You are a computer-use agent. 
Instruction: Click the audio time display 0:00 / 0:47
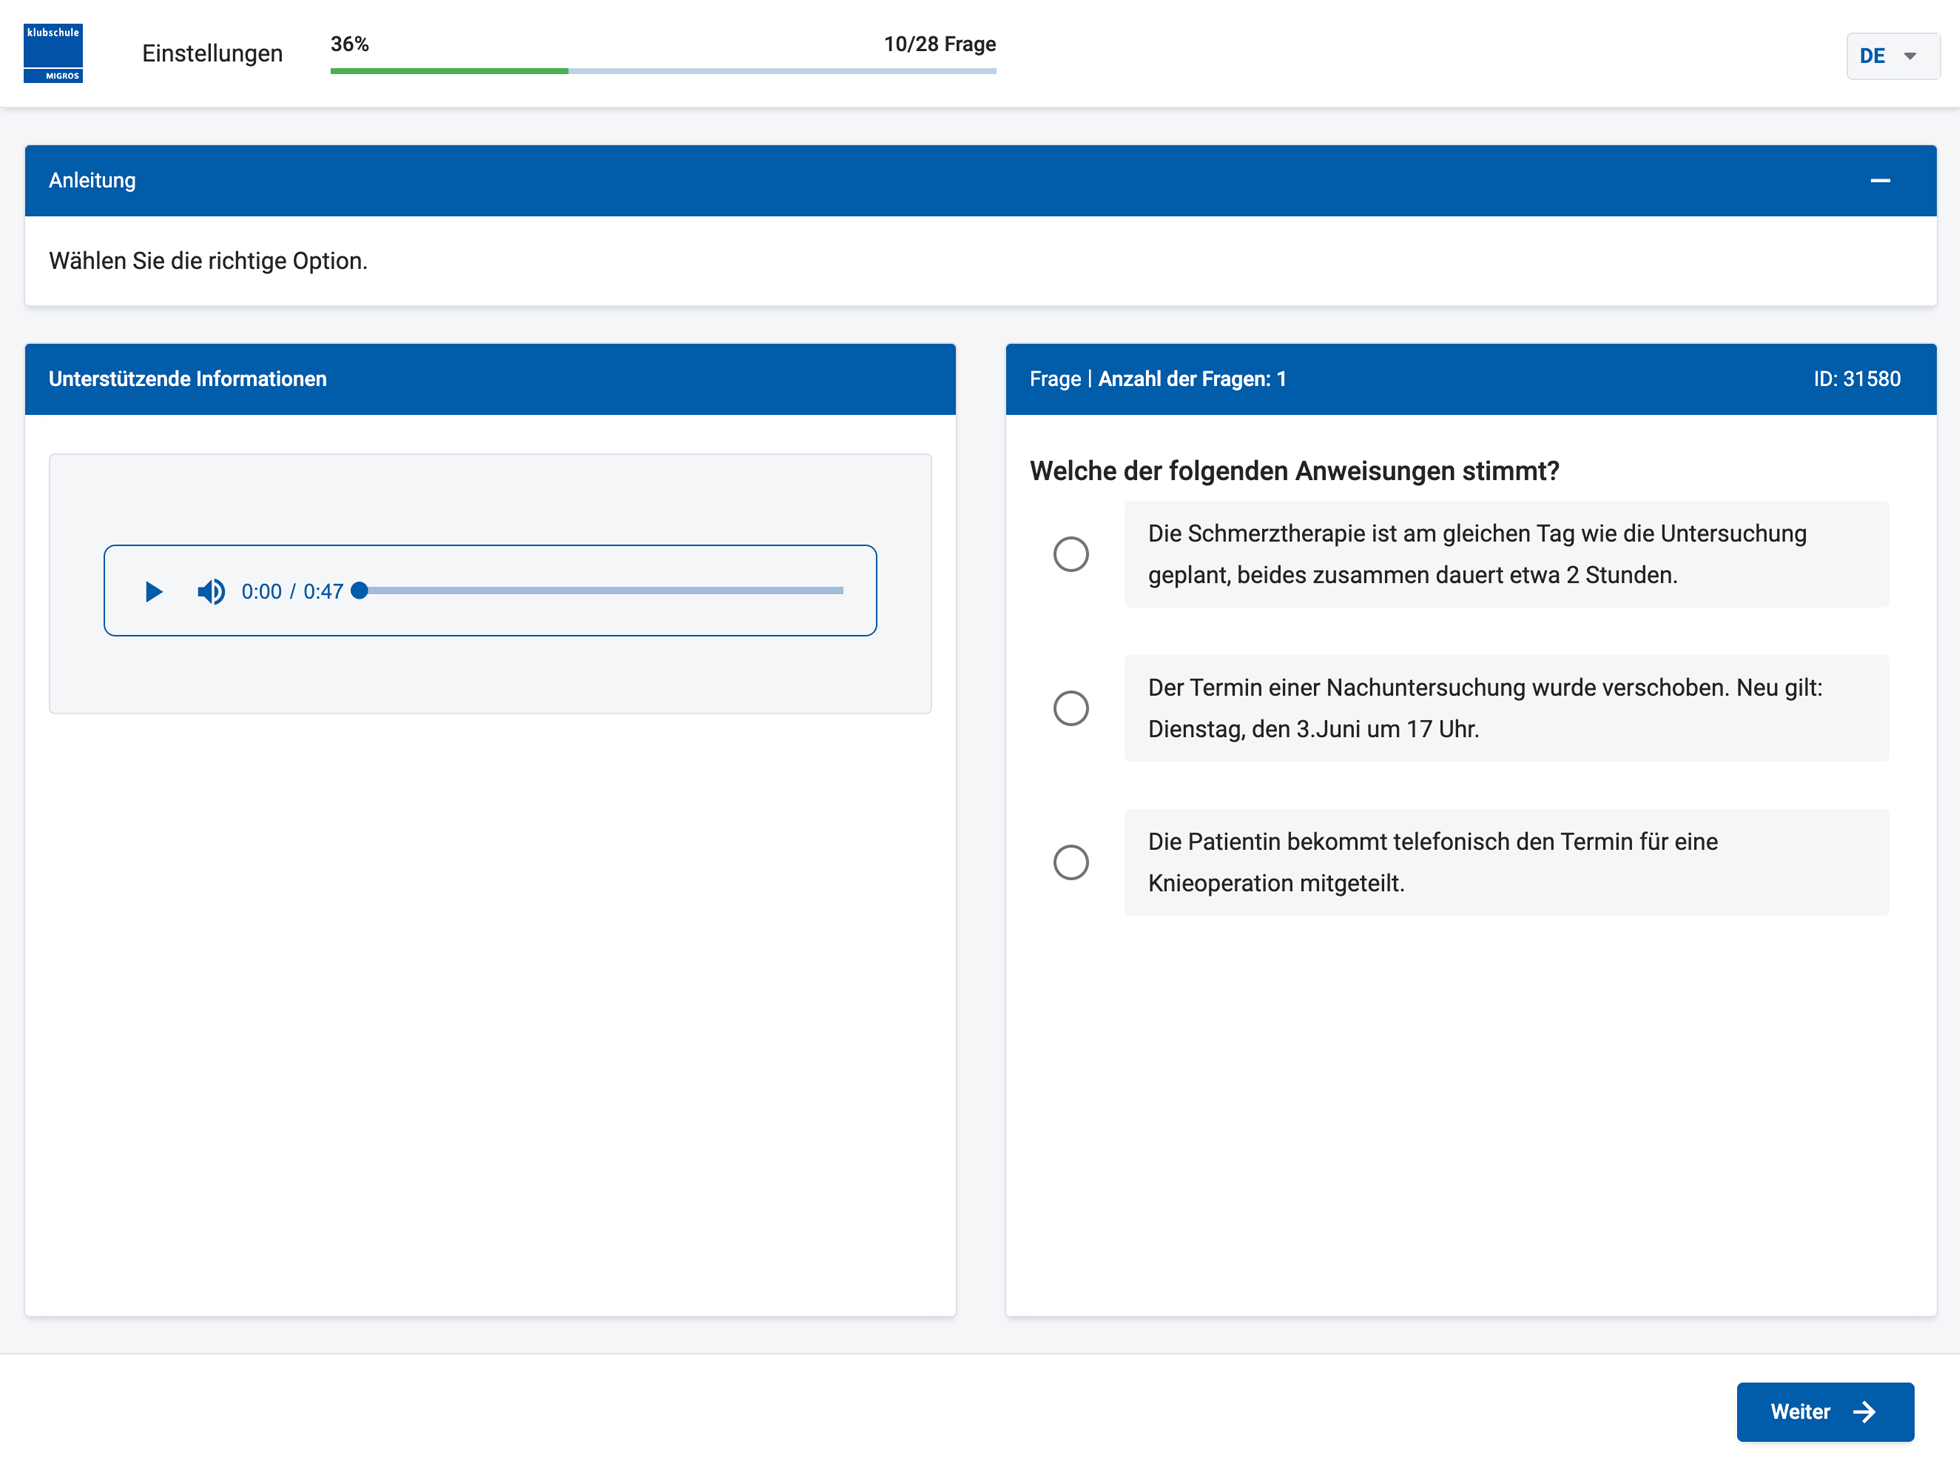(292, 591)
